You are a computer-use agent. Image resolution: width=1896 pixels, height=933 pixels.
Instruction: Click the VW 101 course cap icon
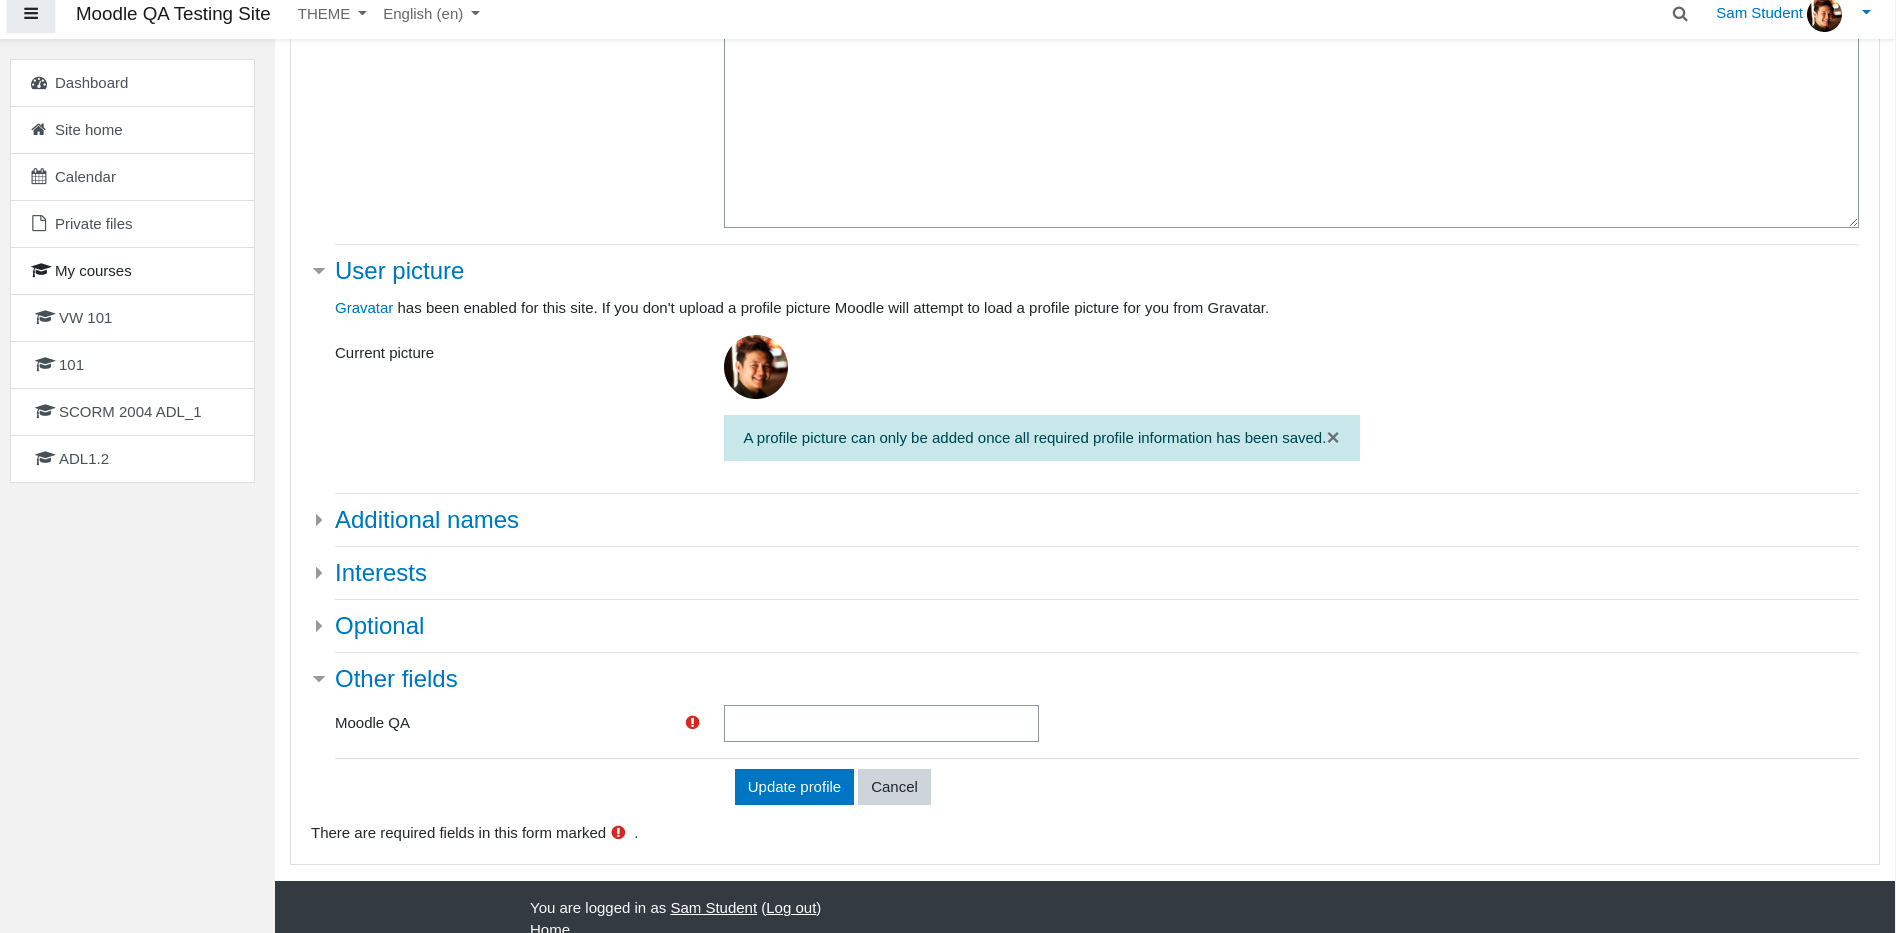click(44, 318)
